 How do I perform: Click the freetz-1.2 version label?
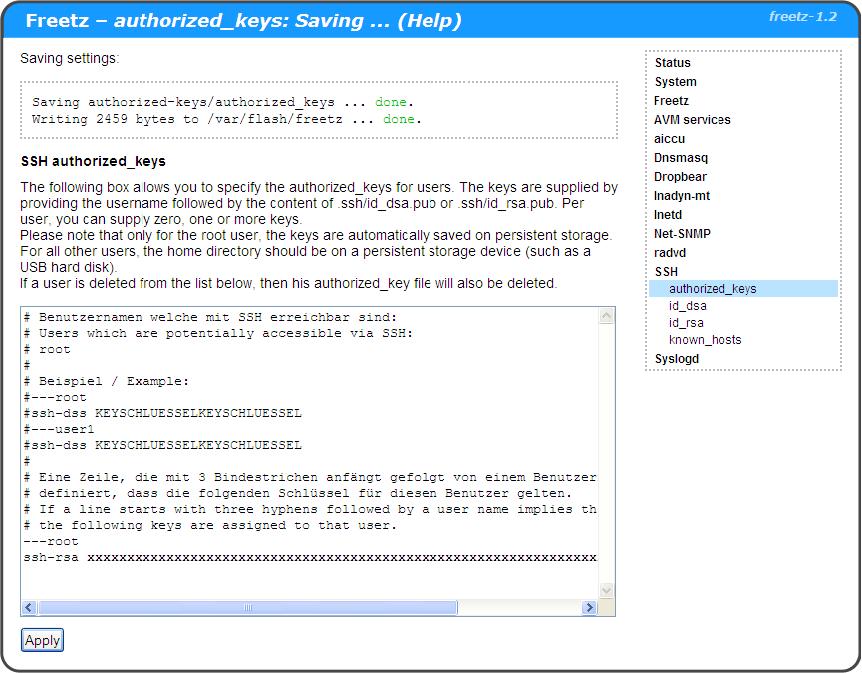[803, 16]
